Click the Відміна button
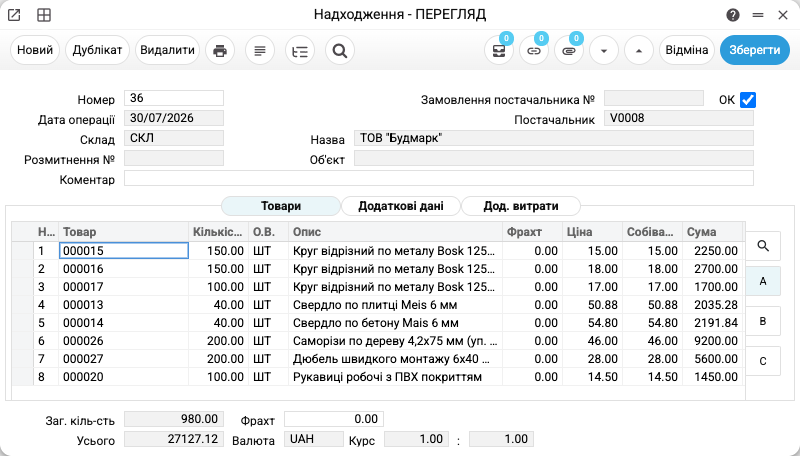The image size is (800, 456). tap(687, 50)
